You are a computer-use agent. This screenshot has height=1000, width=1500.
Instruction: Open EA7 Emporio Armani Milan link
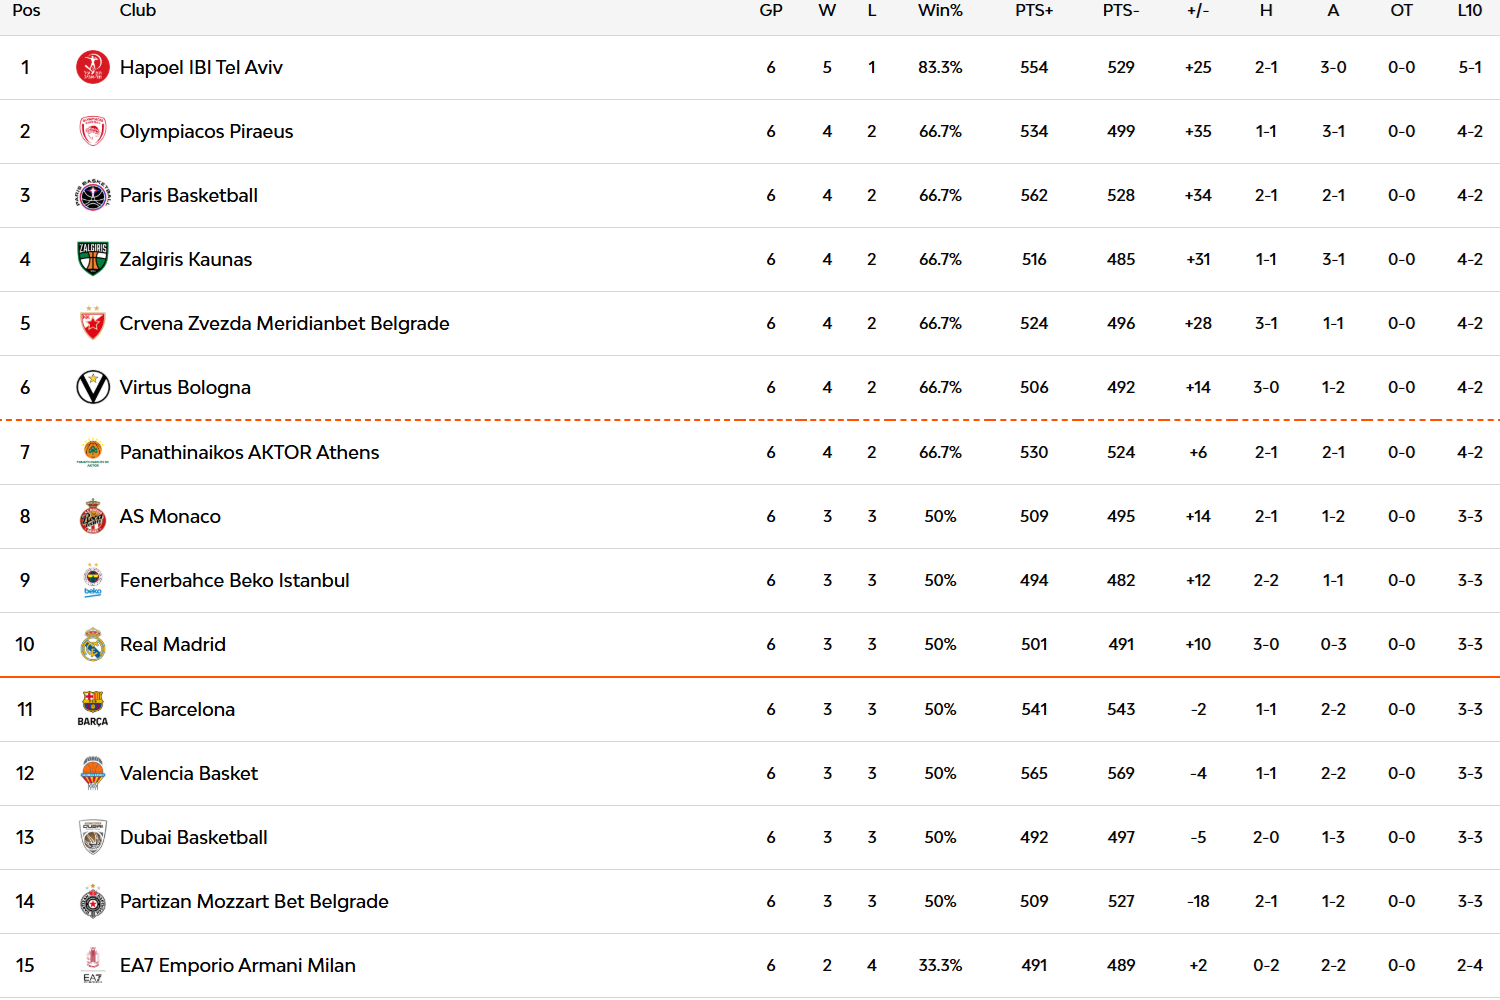pyautogui.click(x=237, y=965)
